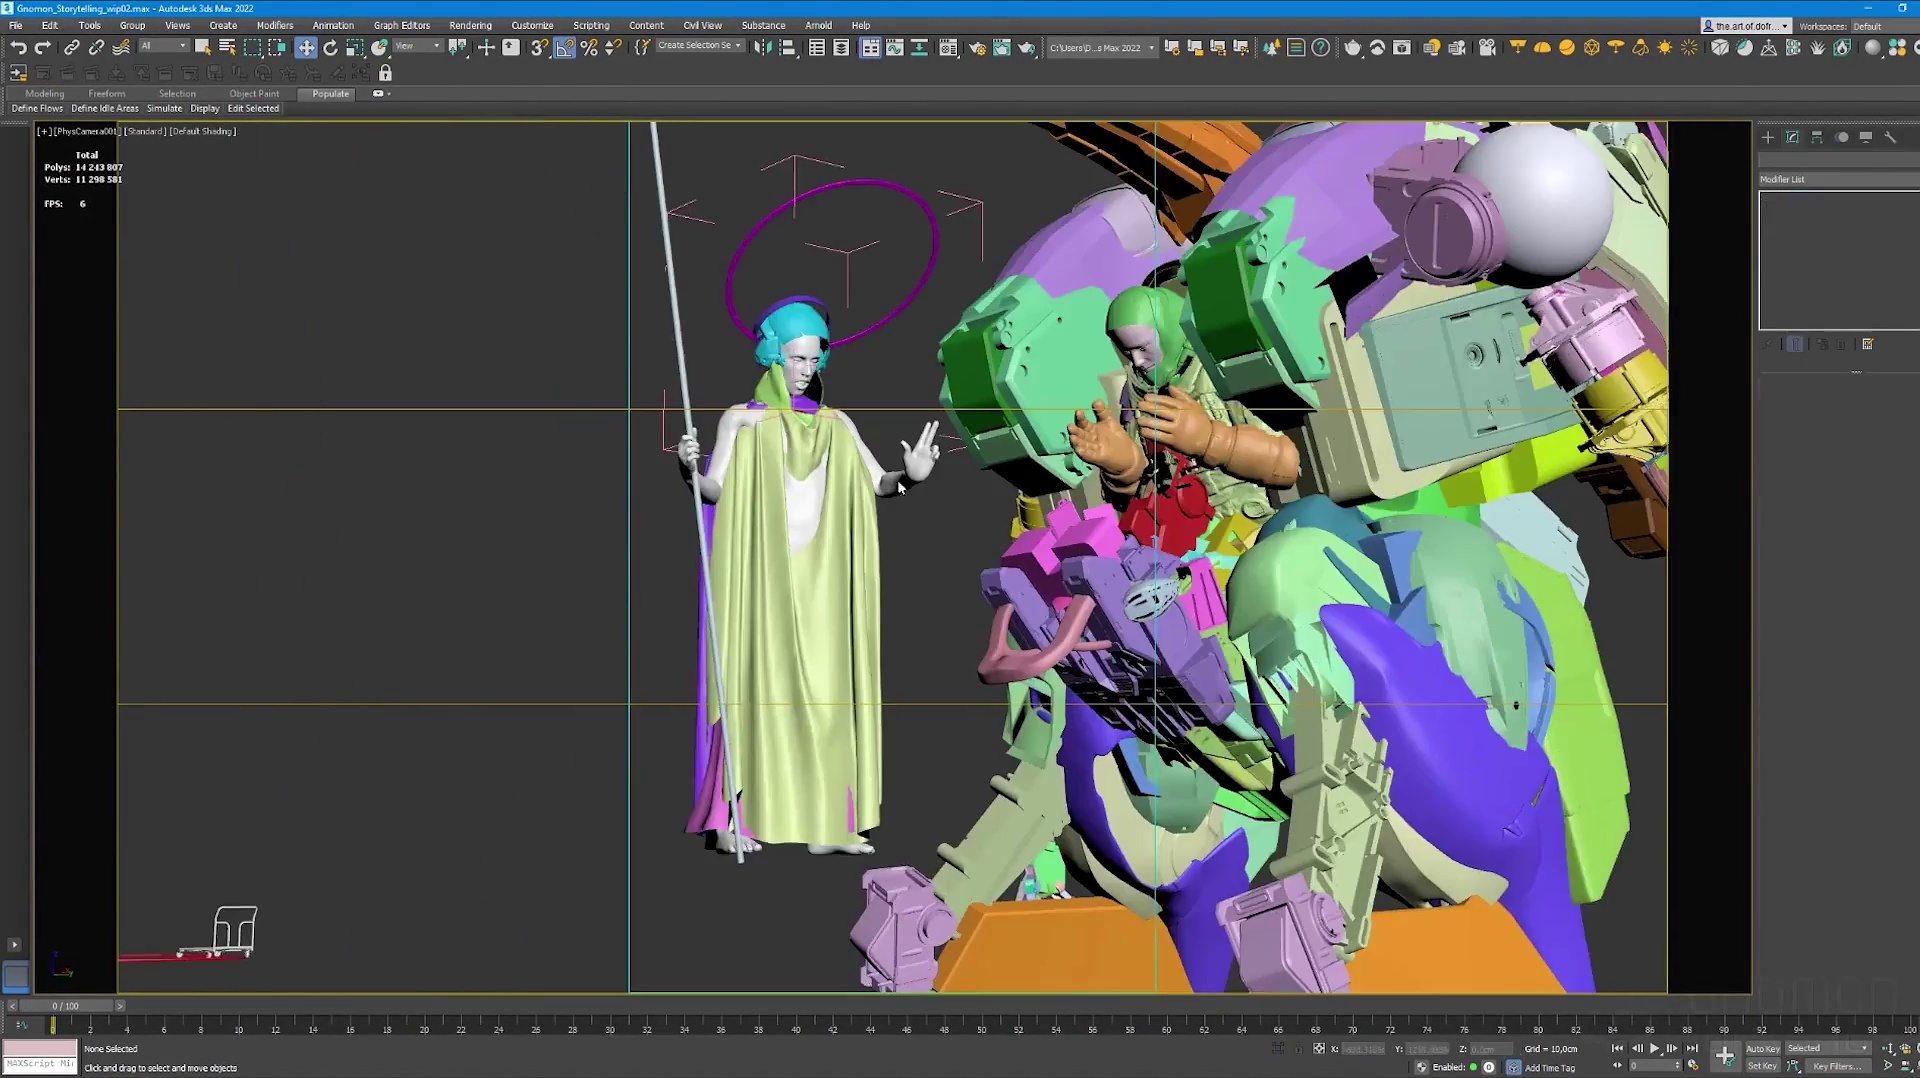Click large Set Keys plus button
Image resolution: width=1920 pixels, height=1078 pixels.
click(1725, 1056)
